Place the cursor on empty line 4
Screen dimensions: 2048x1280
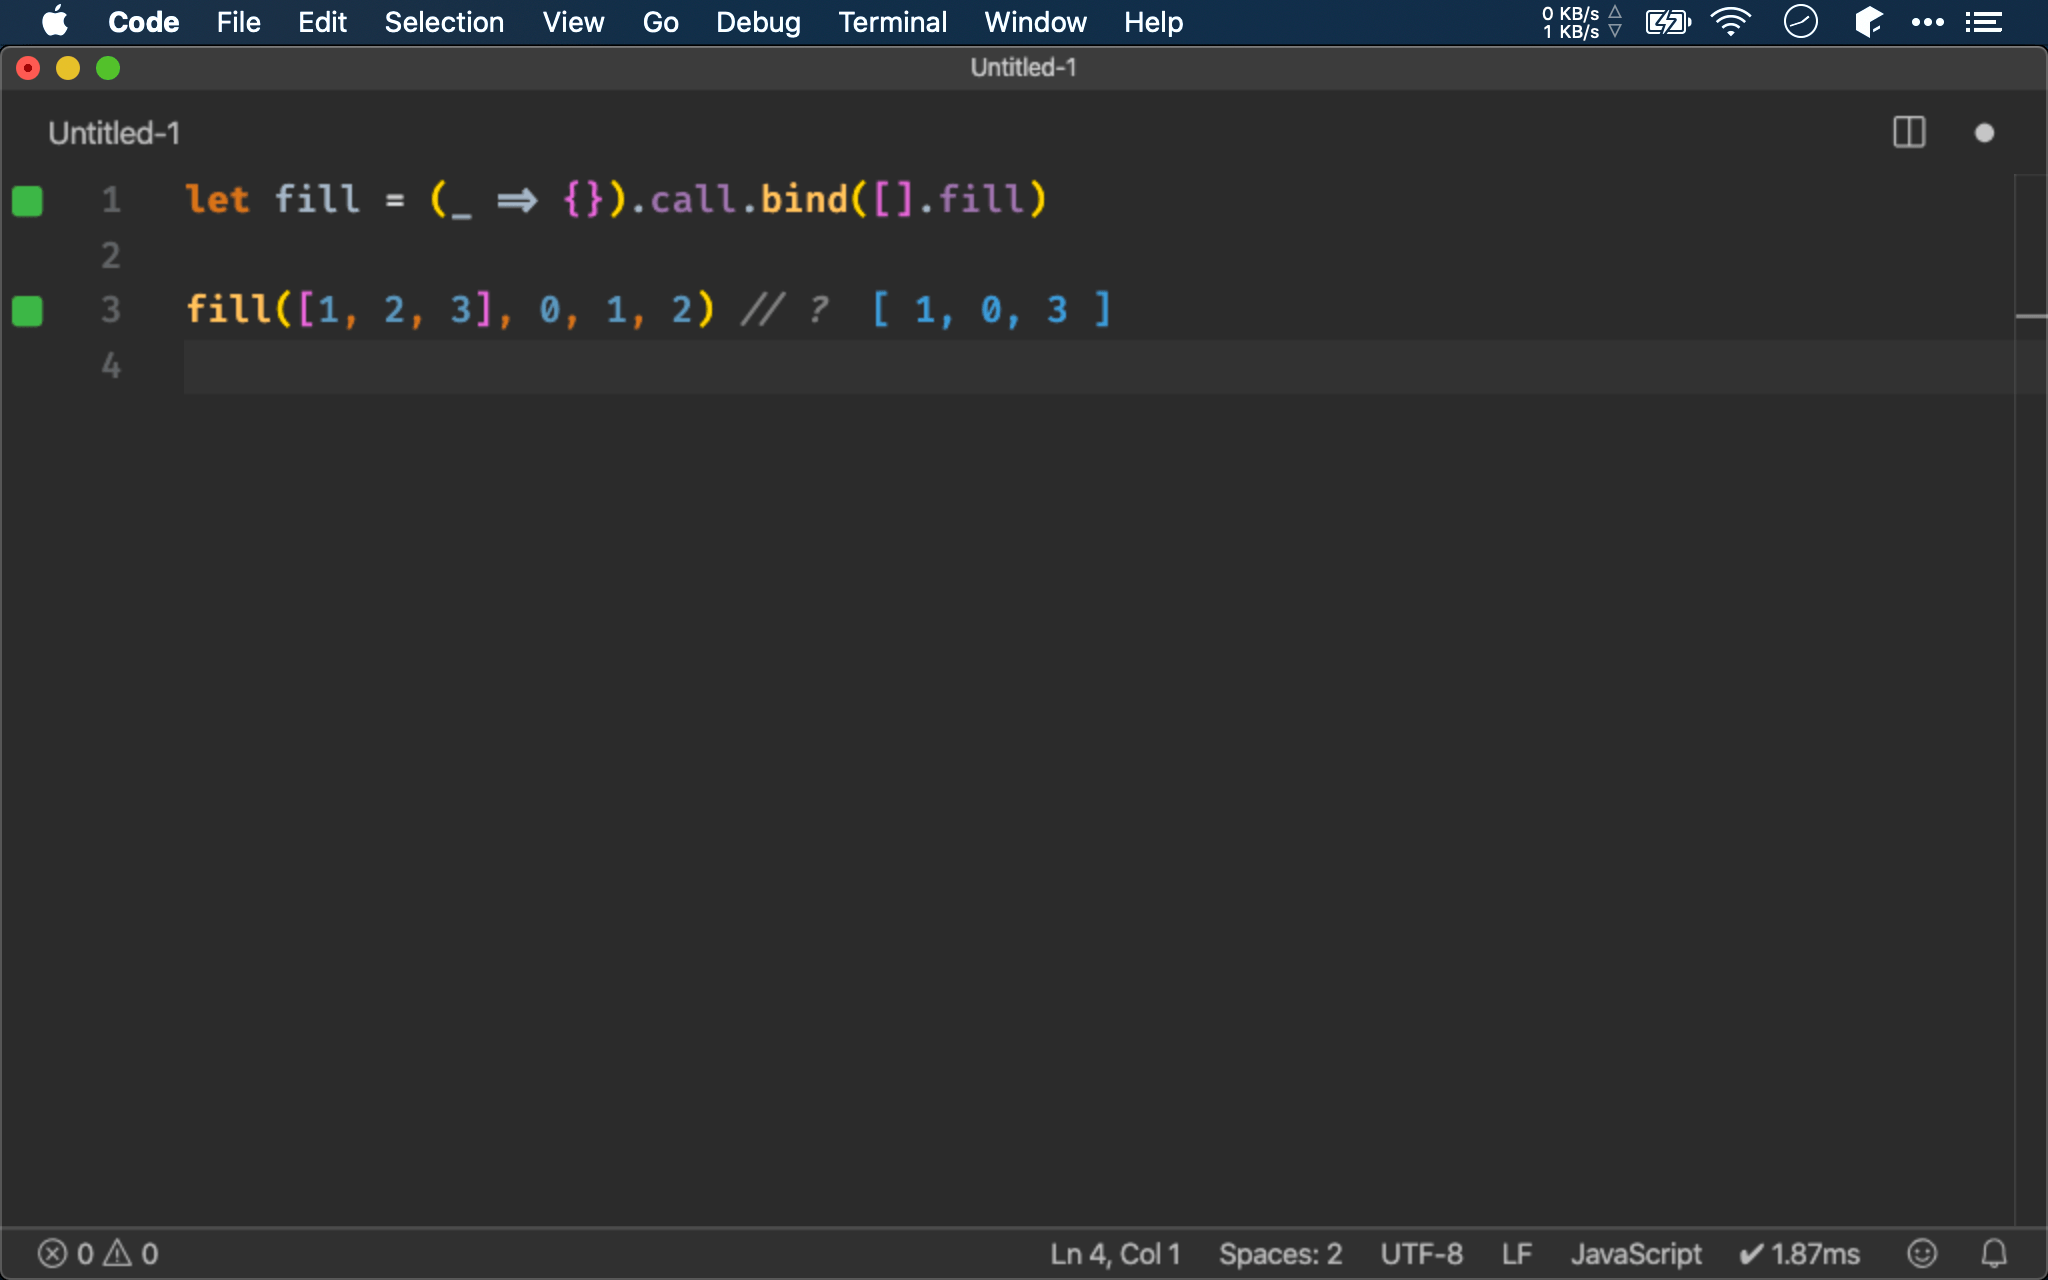[x=600, y=366]
